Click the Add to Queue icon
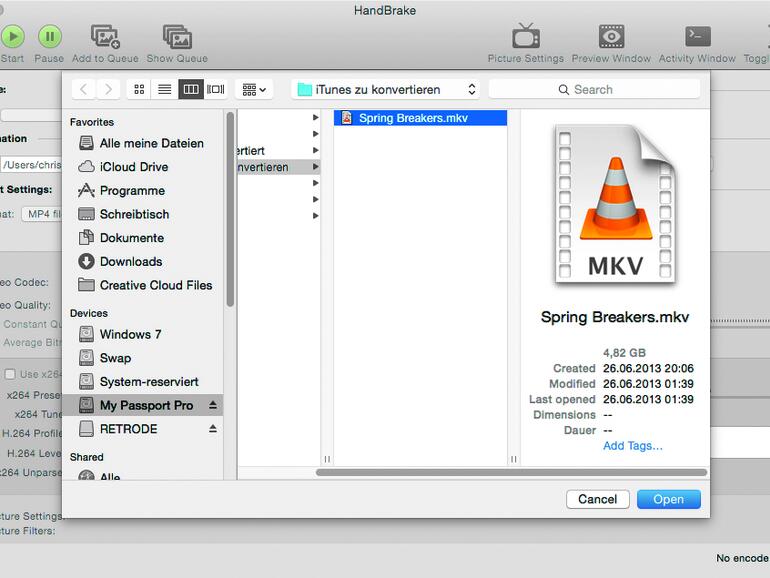 click(x=105, y=37)
